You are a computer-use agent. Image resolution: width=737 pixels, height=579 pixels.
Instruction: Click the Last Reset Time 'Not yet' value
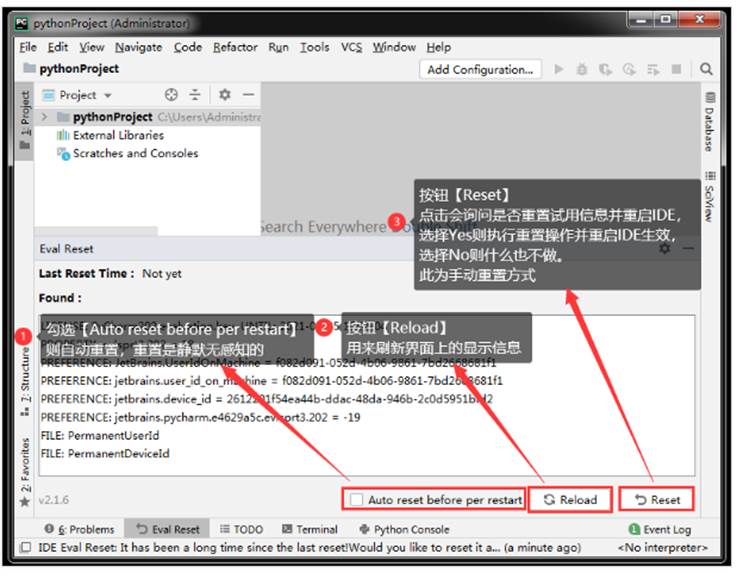162,274
